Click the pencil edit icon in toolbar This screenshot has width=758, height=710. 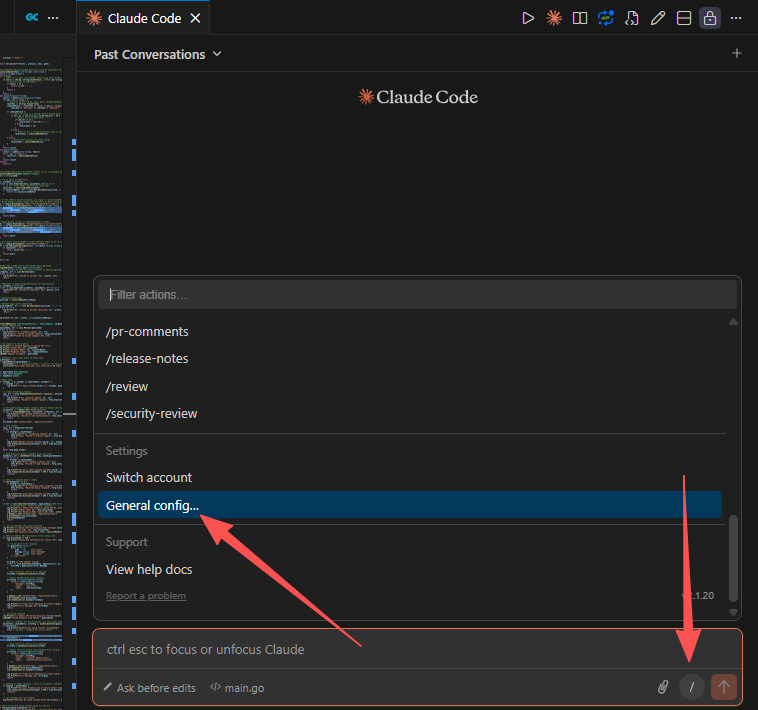657,18
